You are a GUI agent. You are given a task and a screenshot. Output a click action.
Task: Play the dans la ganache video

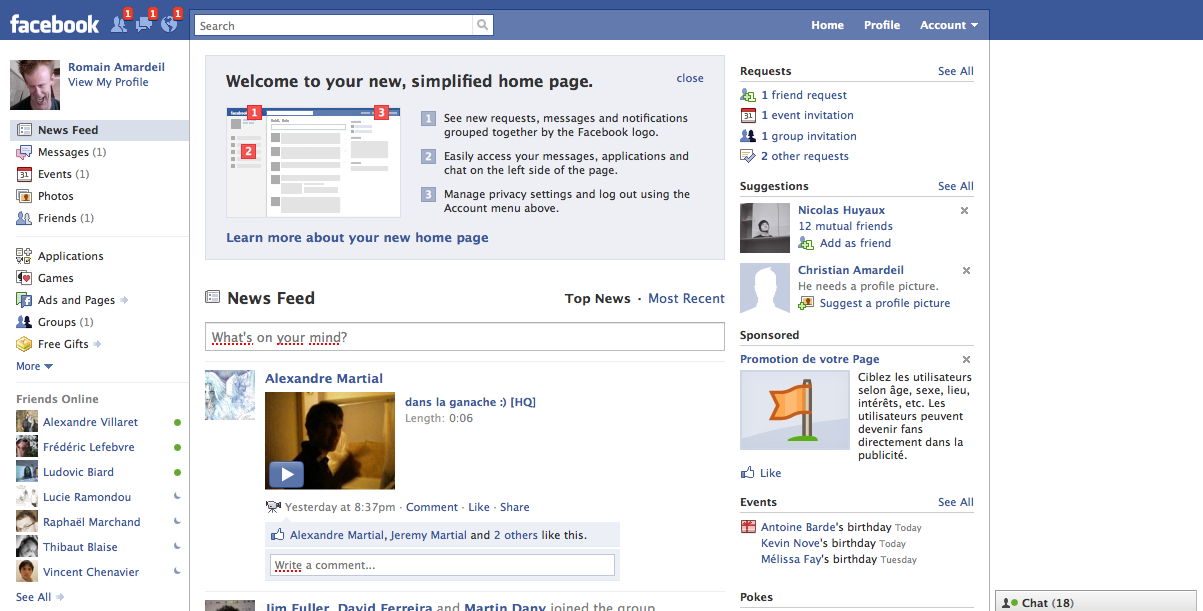(x=286, y=474)
